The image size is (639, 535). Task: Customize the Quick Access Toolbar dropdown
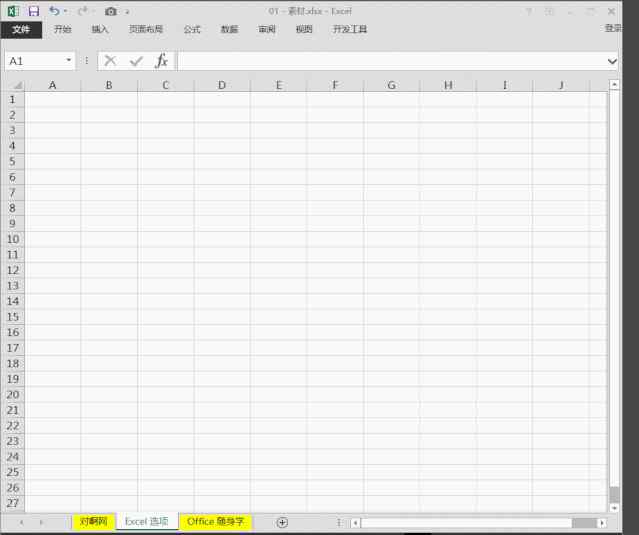click(x=127, y=12)
